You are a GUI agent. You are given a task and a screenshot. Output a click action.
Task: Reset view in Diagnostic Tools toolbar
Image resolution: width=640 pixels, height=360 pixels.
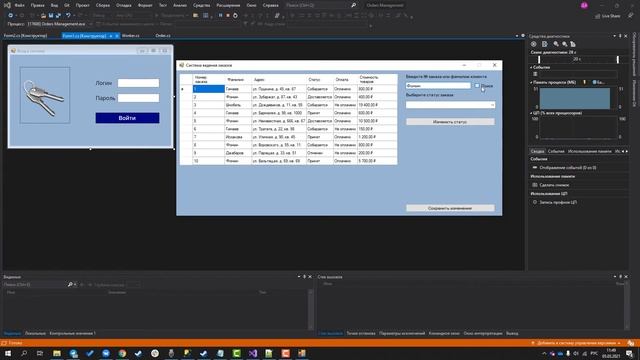click(573, 44)
